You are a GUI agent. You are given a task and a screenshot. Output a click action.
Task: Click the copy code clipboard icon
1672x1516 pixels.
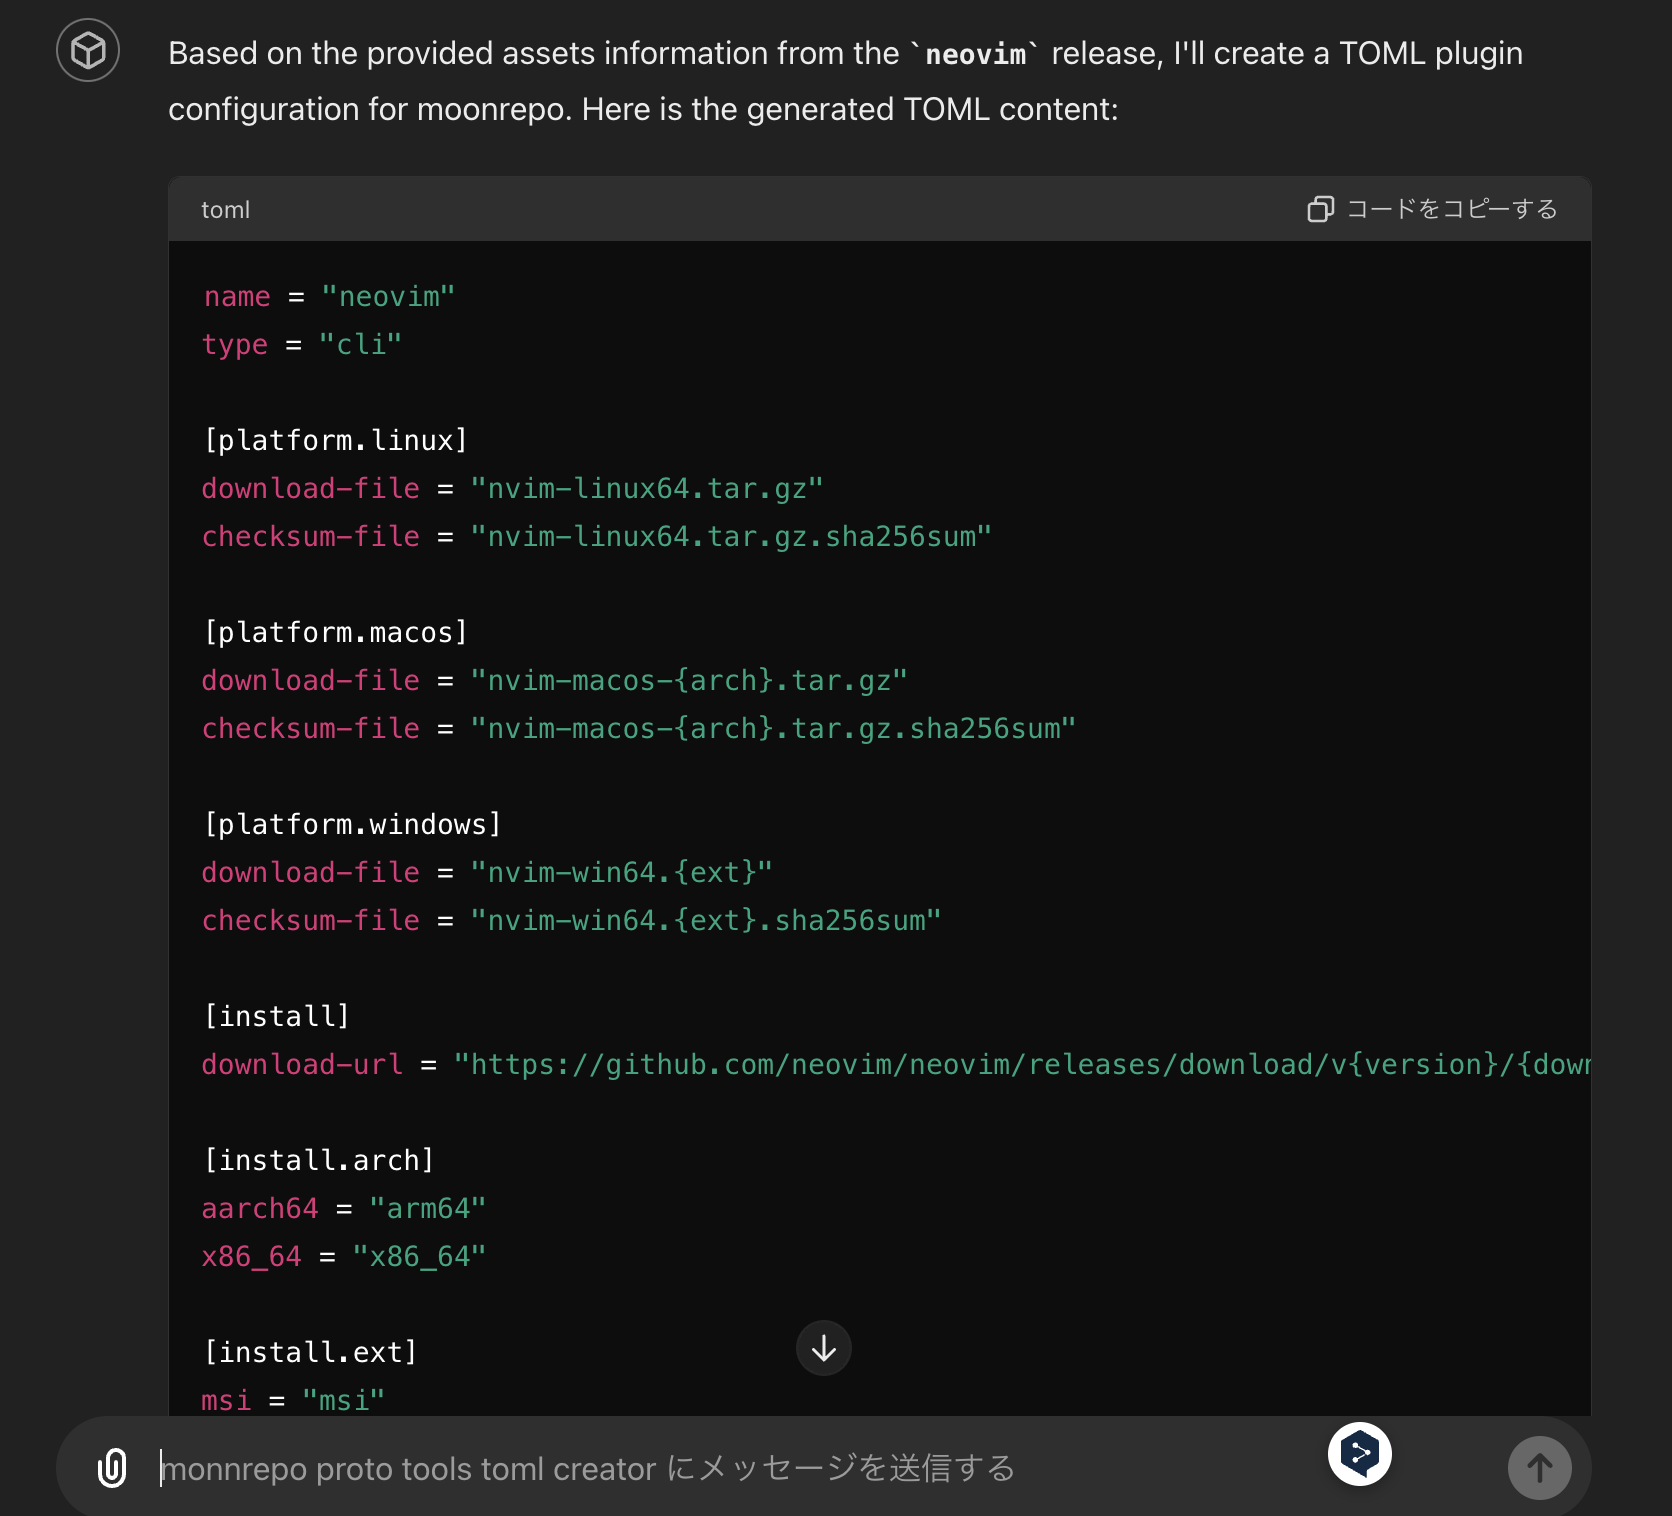(1321, 209)
